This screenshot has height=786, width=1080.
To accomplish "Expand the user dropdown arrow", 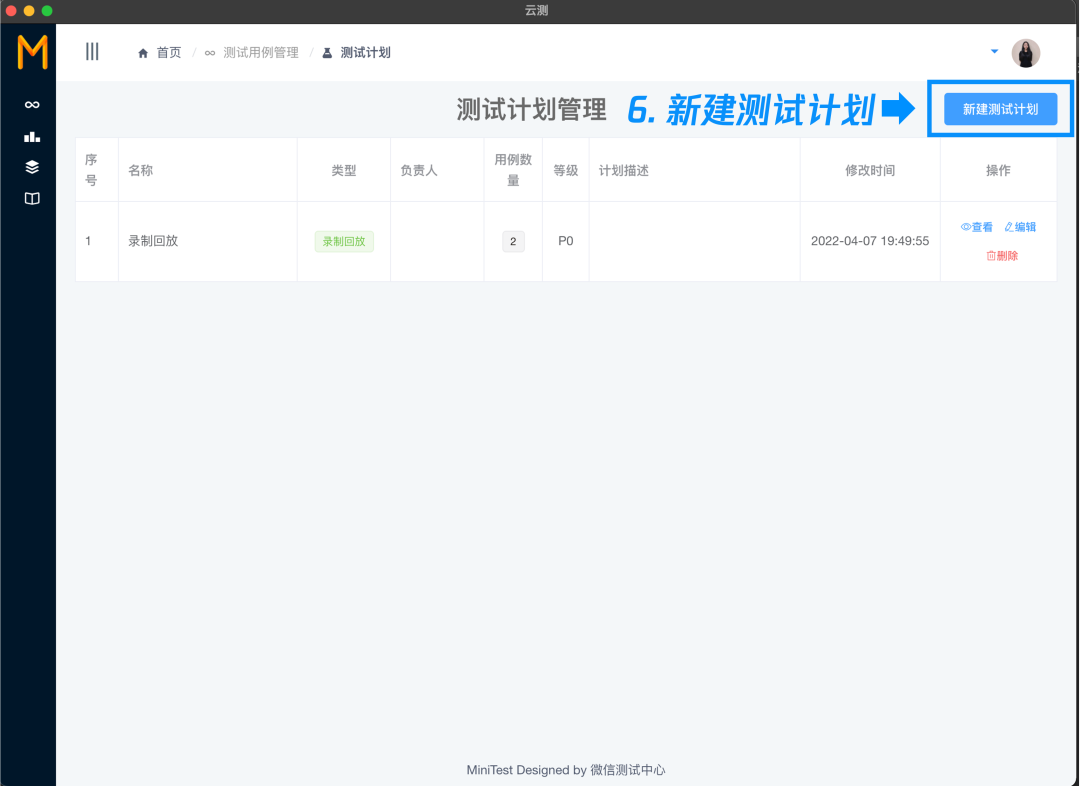I will tap(994, 52).
